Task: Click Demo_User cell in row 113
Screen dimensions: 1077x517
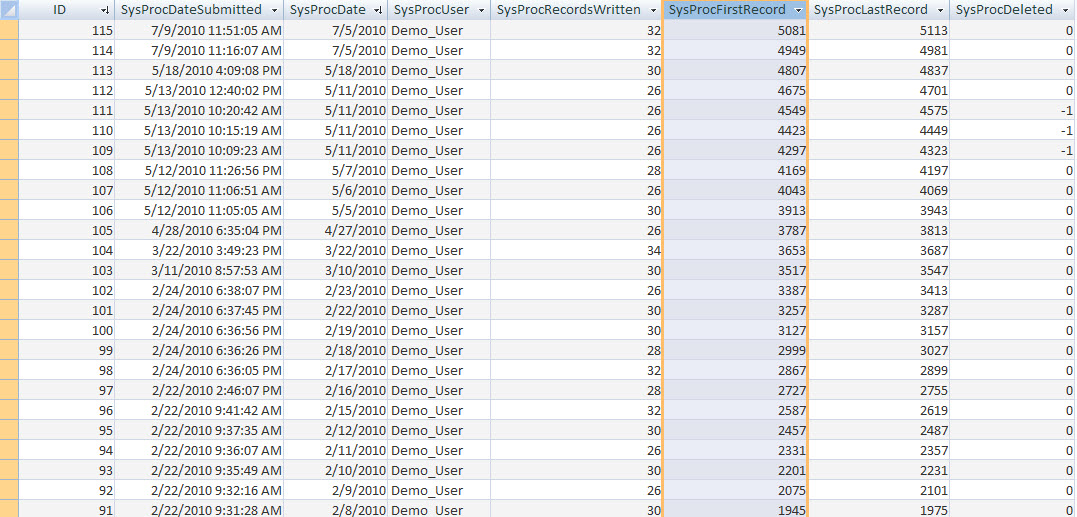Action: [439, 70]
